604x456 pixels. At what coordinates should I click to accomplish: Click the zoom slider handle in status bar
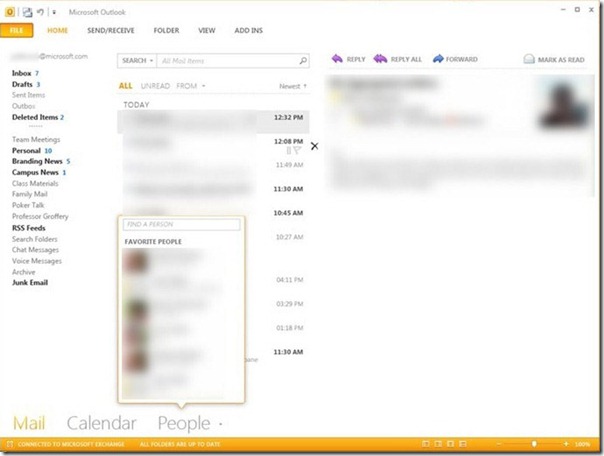pos(534,444)
